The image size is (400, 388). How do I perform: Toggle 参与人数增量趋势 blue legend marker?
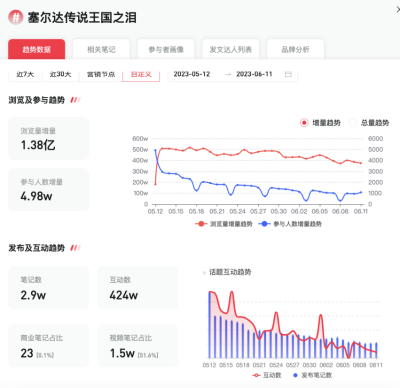click(x=264, y=224)
